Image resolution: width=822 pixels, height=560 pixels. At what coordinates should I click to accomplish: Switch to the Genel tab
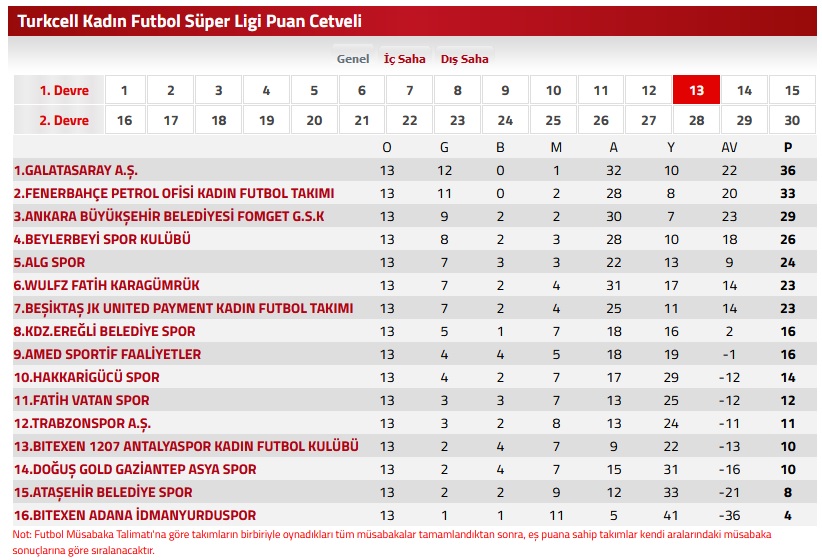pos(353,59)
